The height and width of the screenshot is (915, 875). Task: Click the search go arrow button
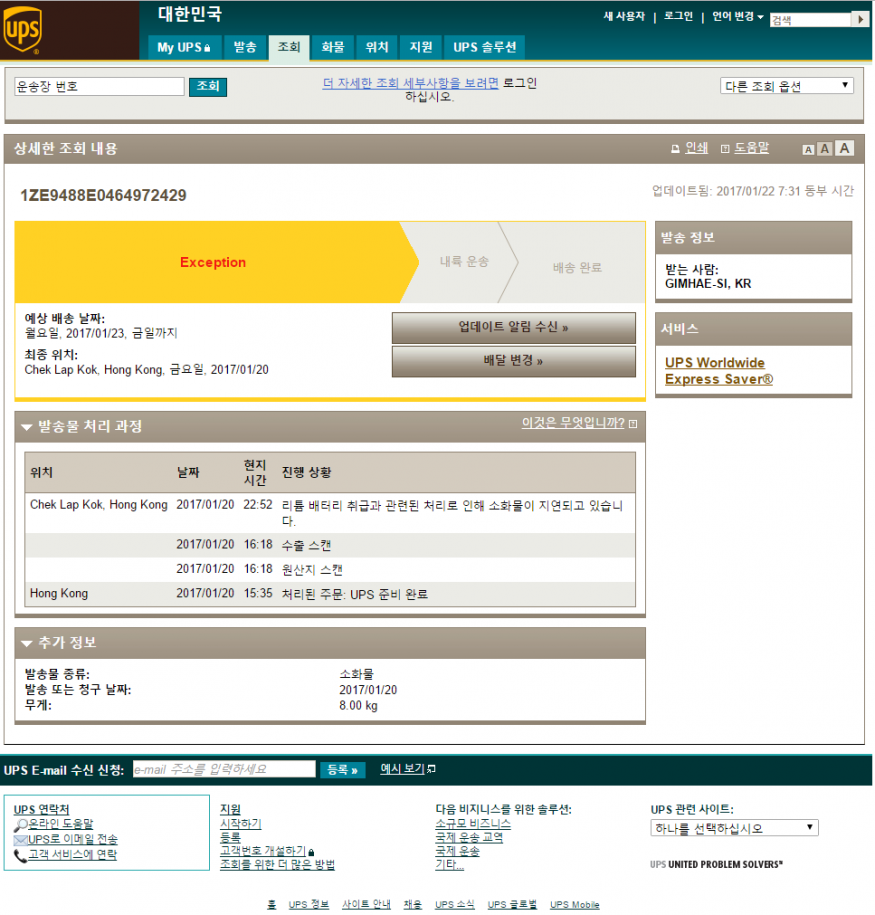(x=860, y=19)
